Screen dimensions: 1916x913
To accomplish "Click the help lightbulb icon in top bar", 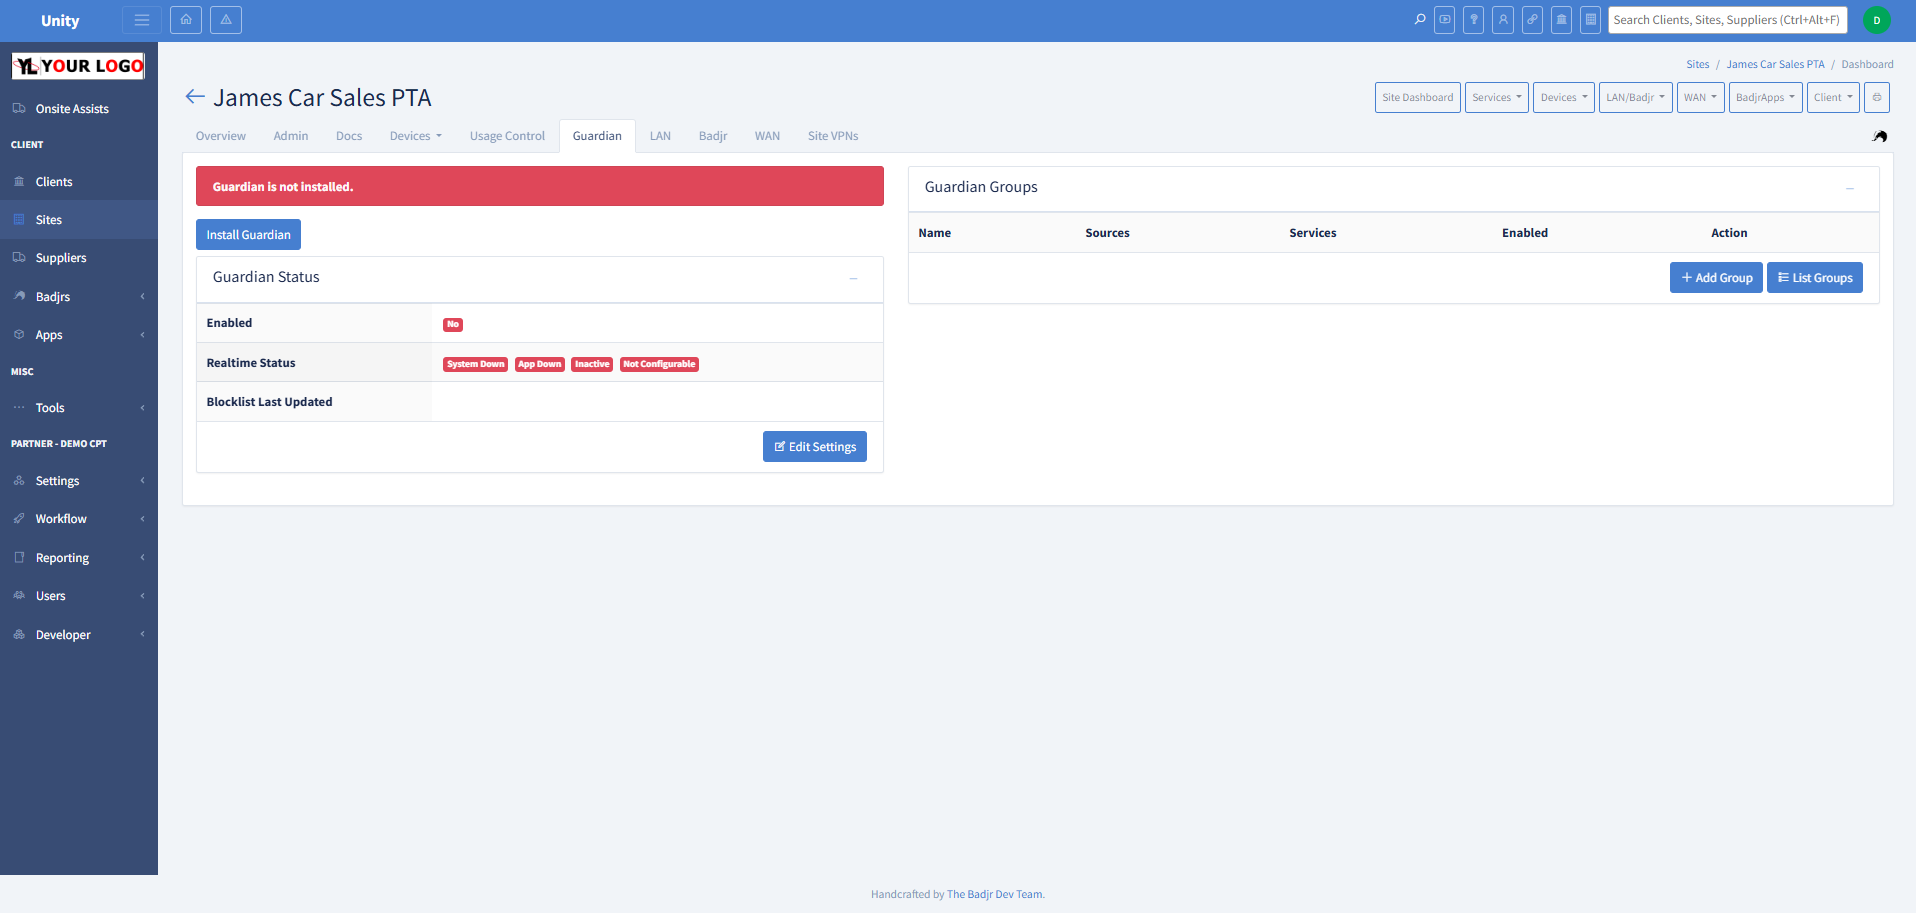I will click(1474, 20).
